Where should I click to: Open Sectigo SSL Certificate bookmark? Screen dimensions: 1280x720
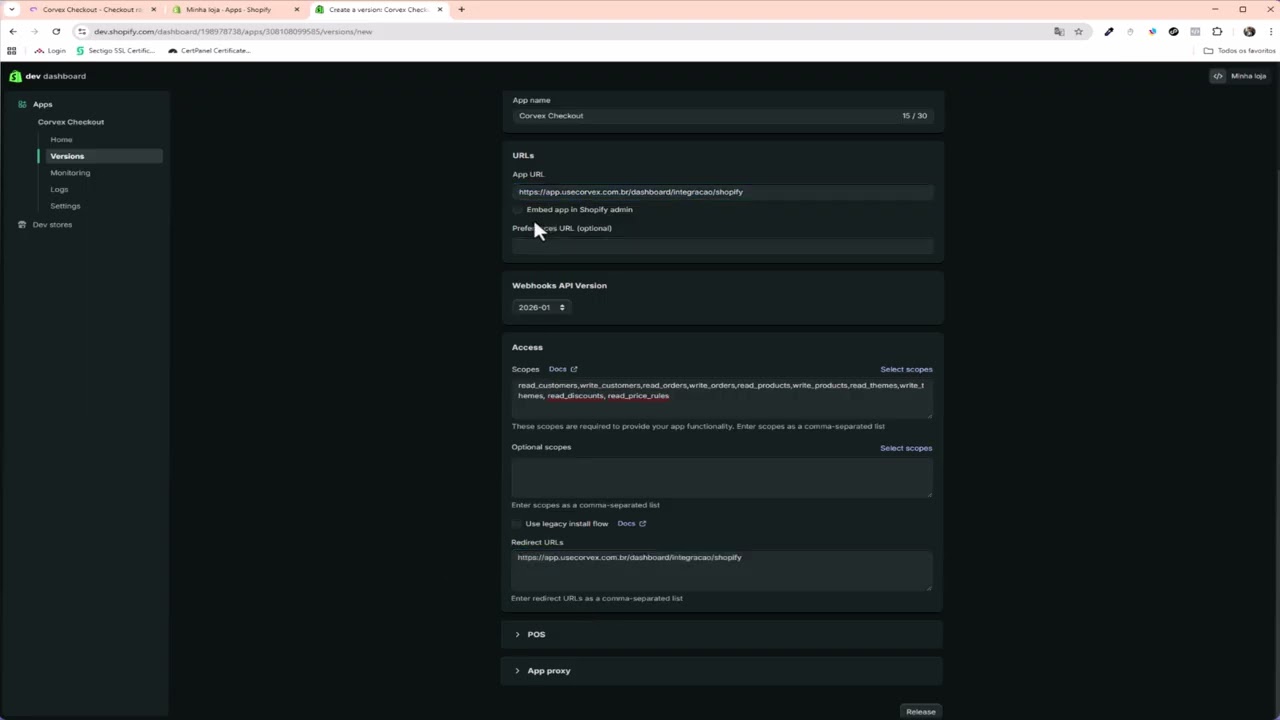(x=115, y=50)
